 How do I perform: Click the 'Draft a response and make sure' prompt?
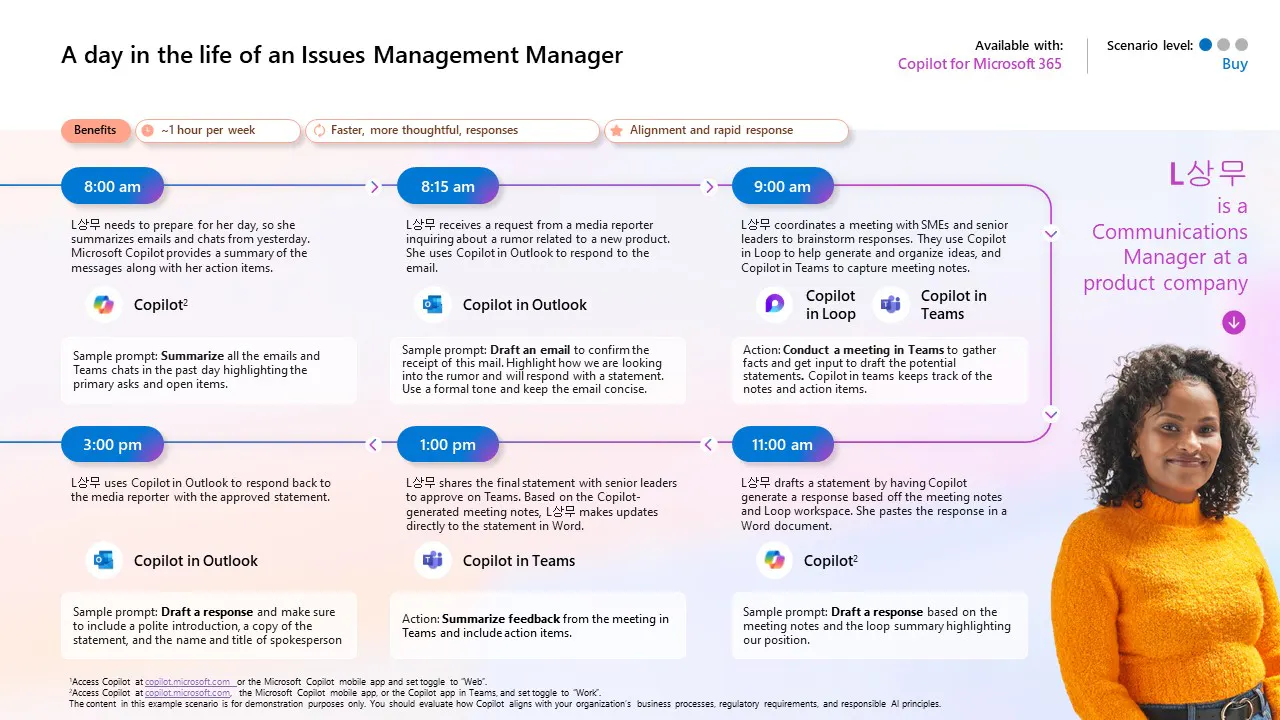click(x=209, y=626)
